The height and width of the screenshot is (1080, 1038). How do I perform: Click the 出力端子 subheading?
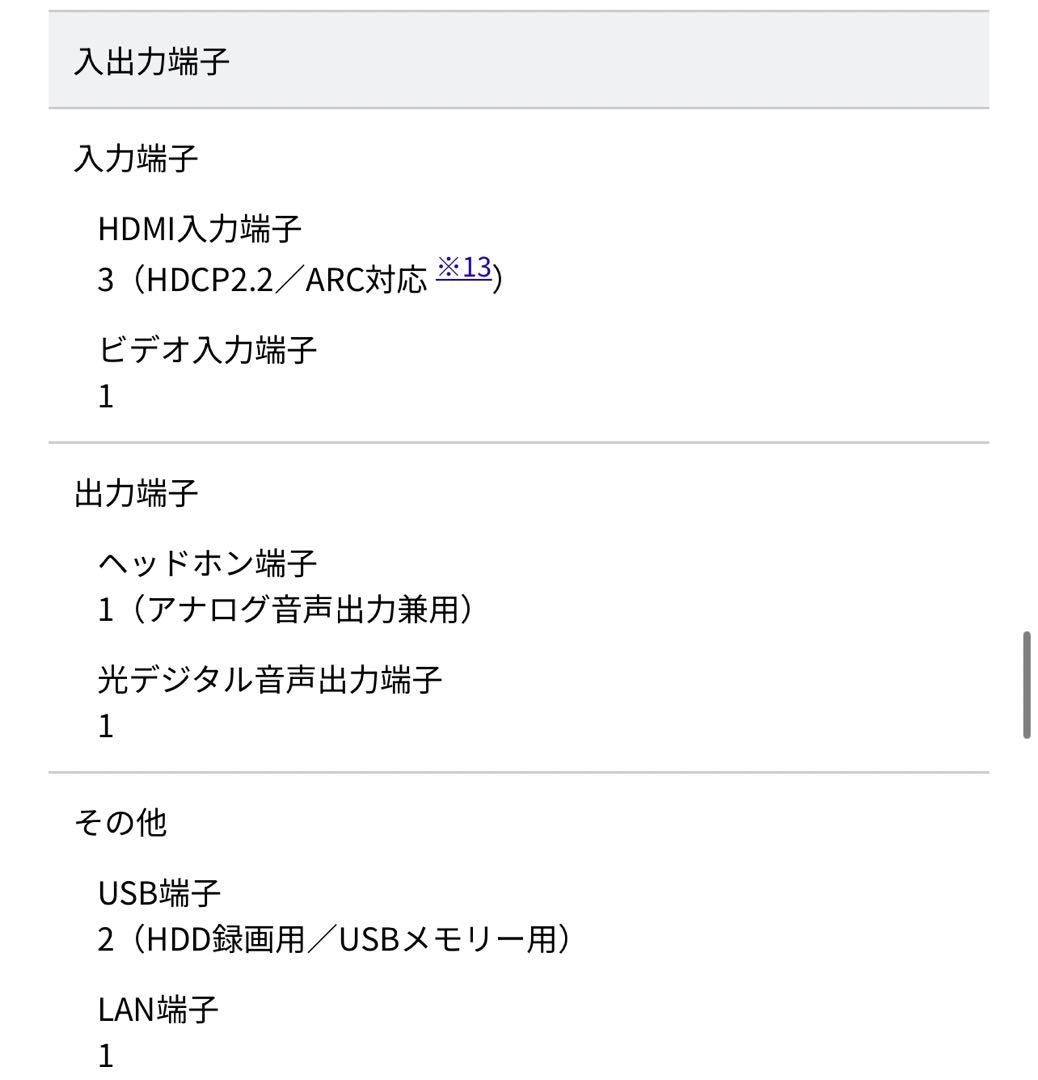(136, 493)
